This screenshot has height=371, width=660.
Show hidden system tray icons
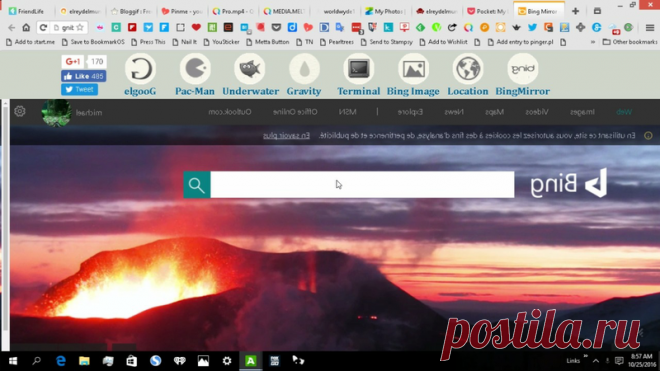point(596,360)
